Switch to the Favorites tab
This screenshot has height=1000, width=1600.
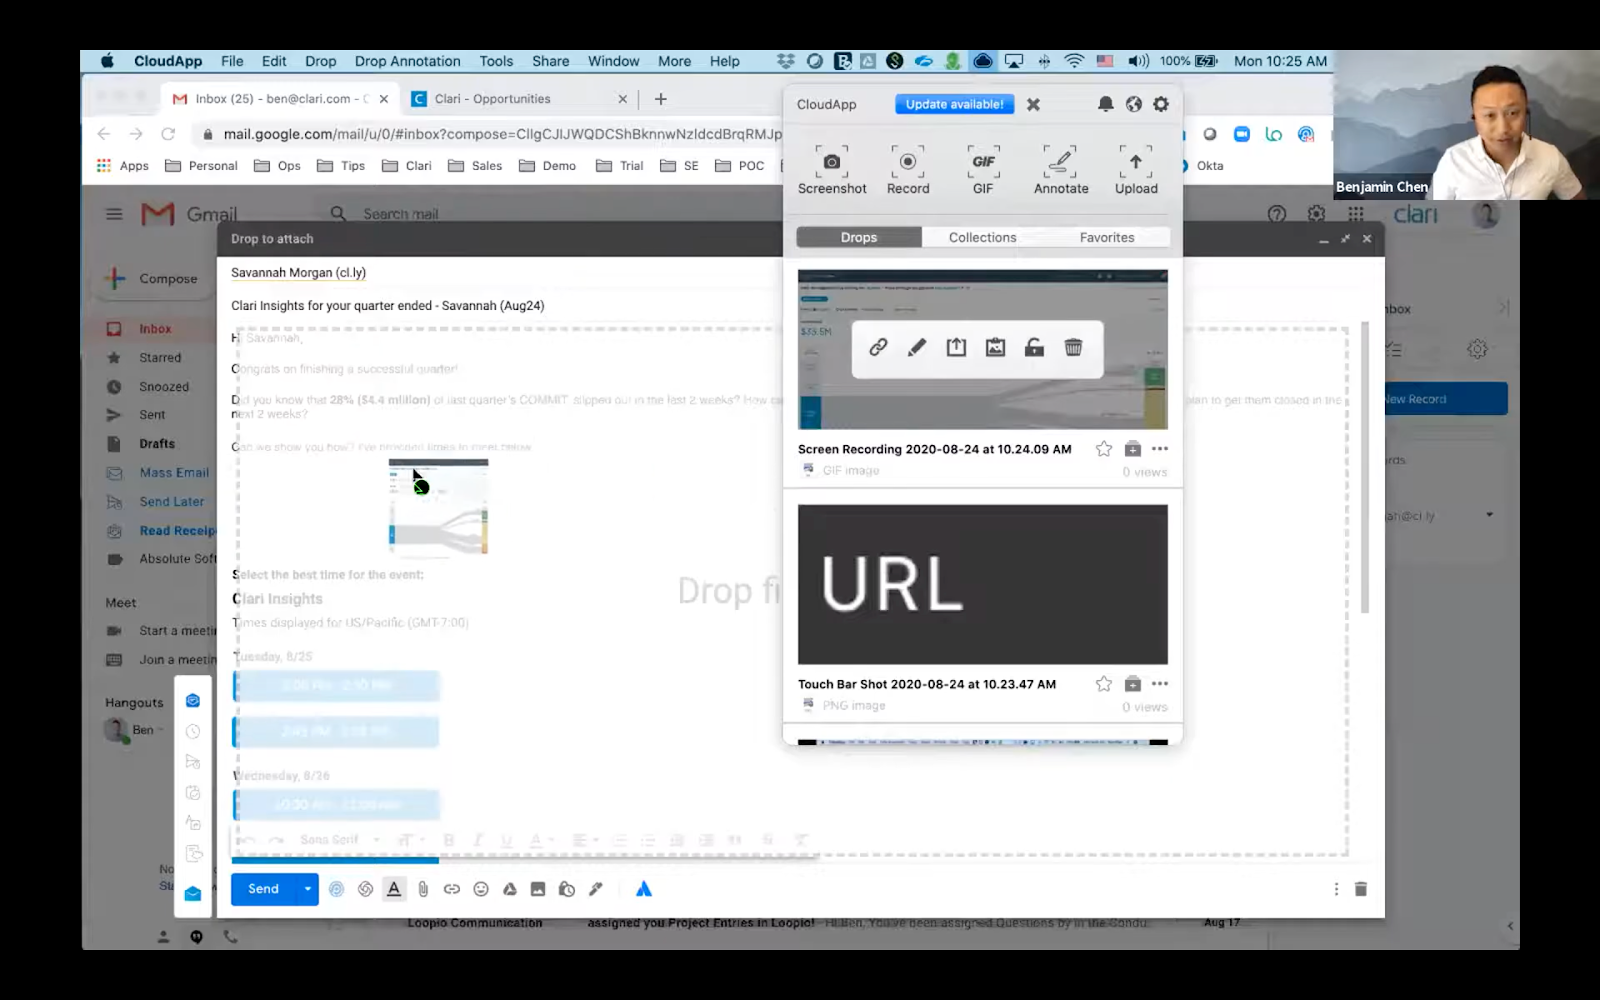click(1107, 237)
